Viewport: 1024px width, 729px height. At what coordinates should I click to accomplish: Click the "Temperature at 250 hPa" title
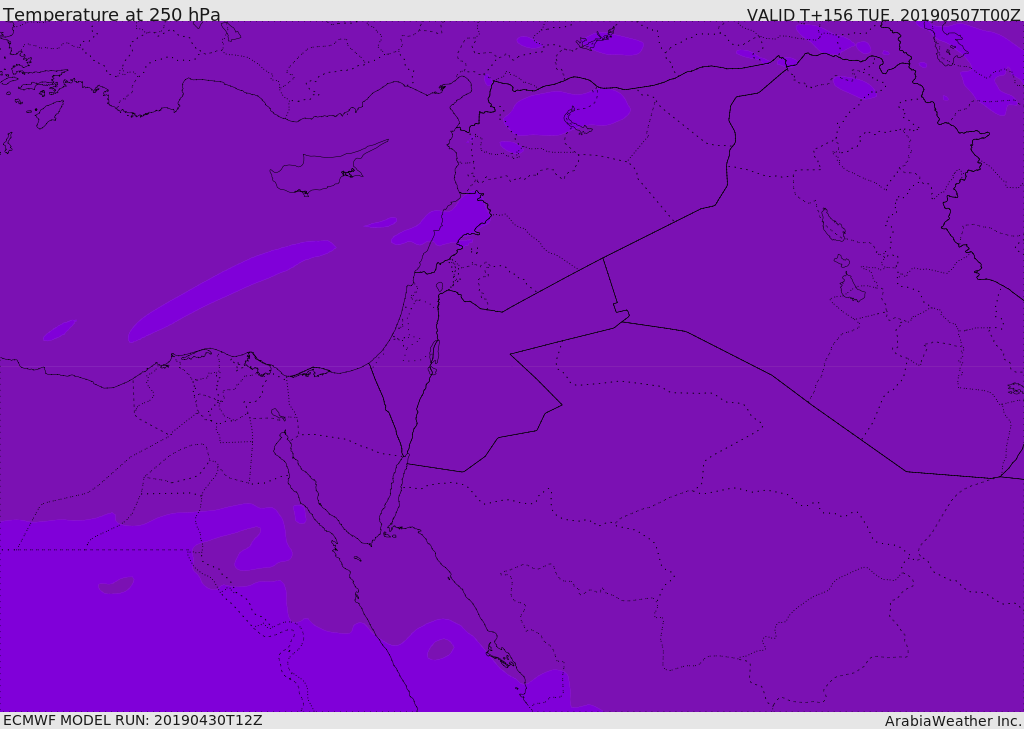click(112, 14)
